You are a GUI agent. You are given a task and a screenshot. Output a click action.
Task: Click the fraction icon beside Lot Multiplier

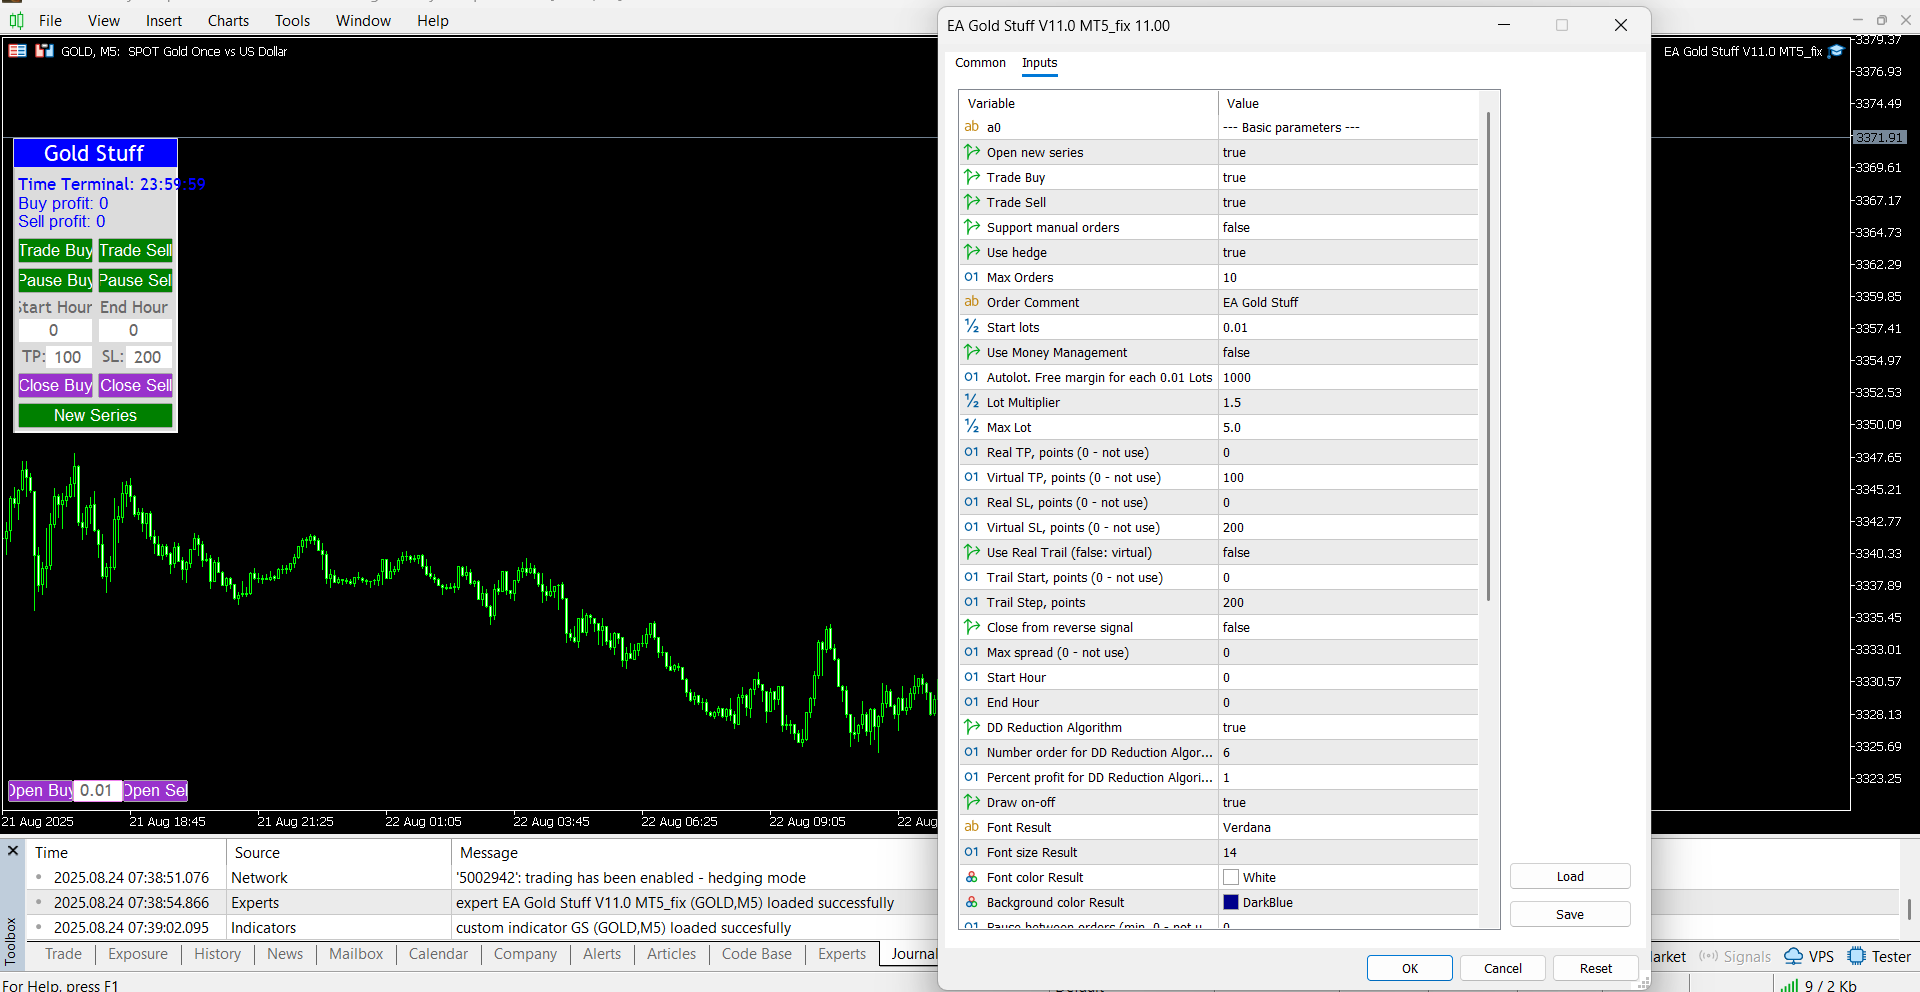[x=971, y=402]
